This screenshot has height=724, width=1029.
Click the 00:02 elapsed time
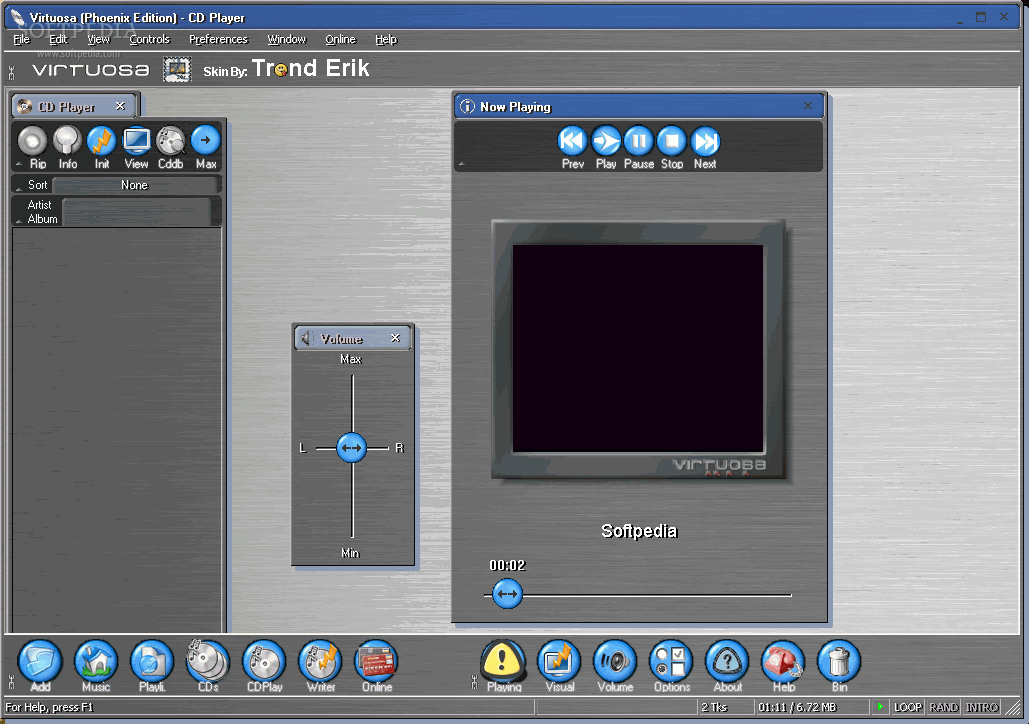tap(507, 565)
